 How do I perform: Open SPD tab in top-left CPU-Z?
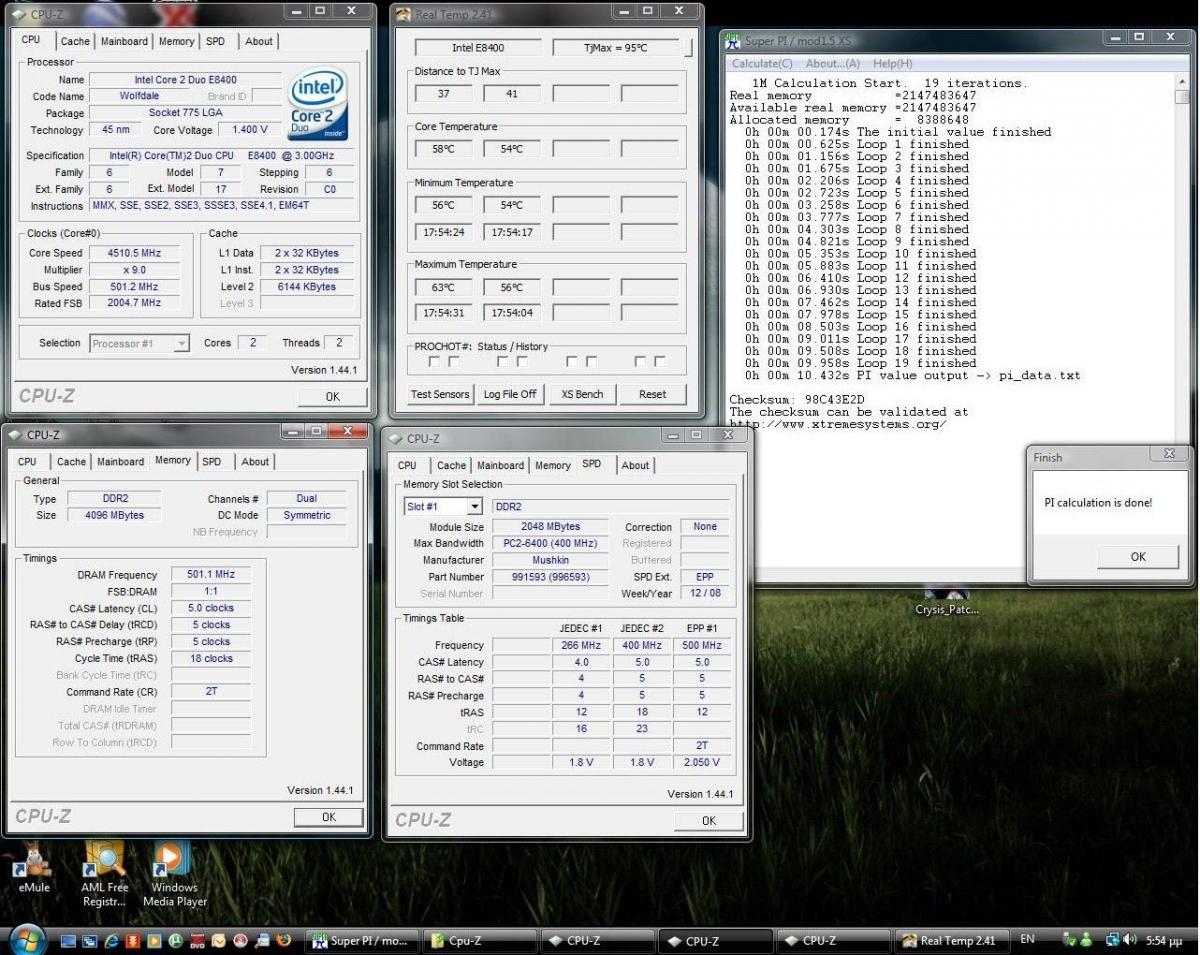215,41
